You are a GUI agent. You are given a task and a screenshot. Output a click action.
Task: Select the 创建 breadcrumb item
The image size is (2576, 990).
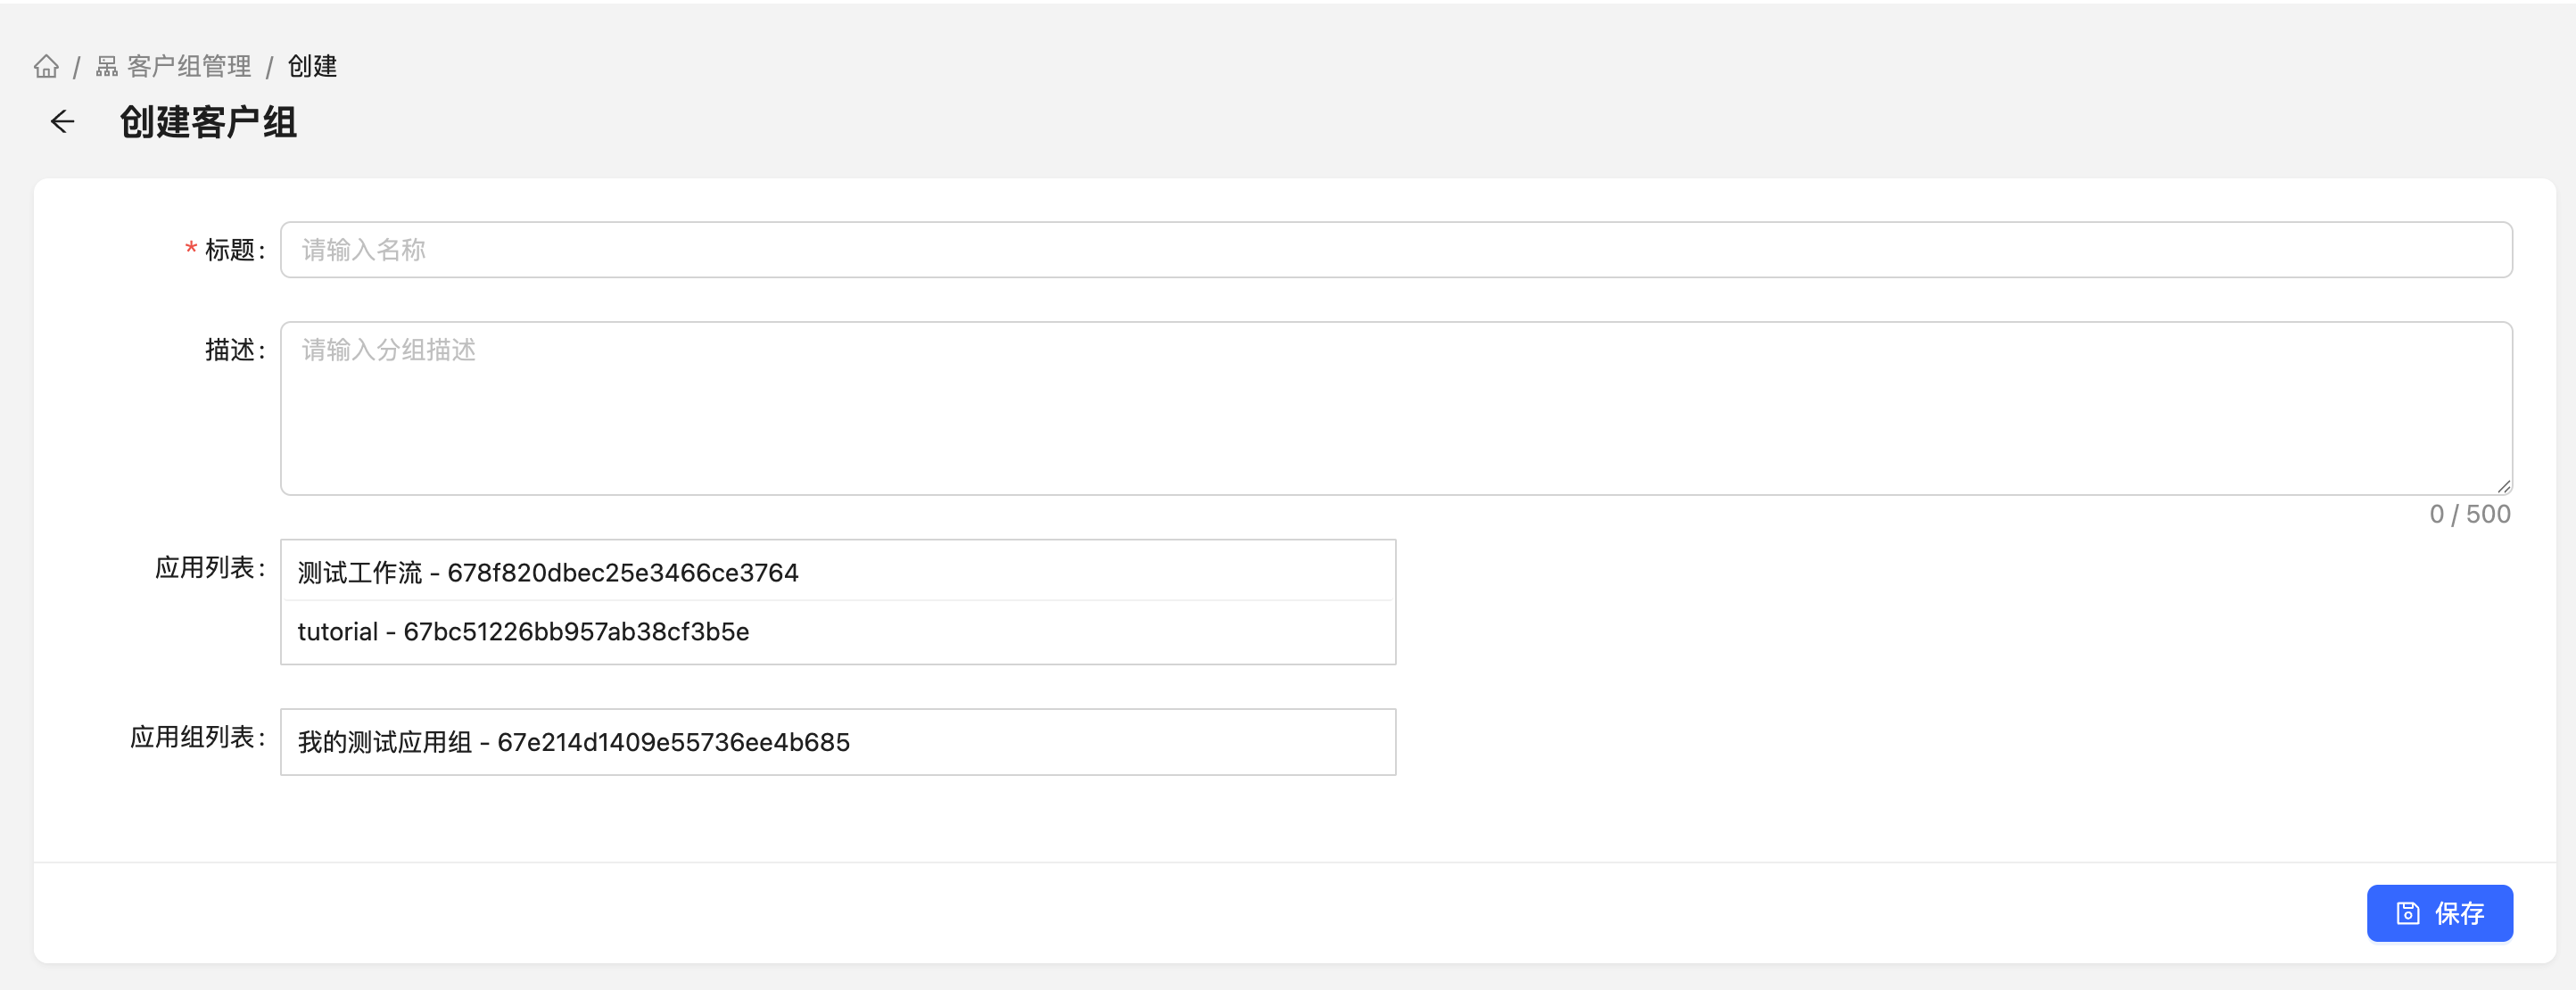tap(312, 66)
